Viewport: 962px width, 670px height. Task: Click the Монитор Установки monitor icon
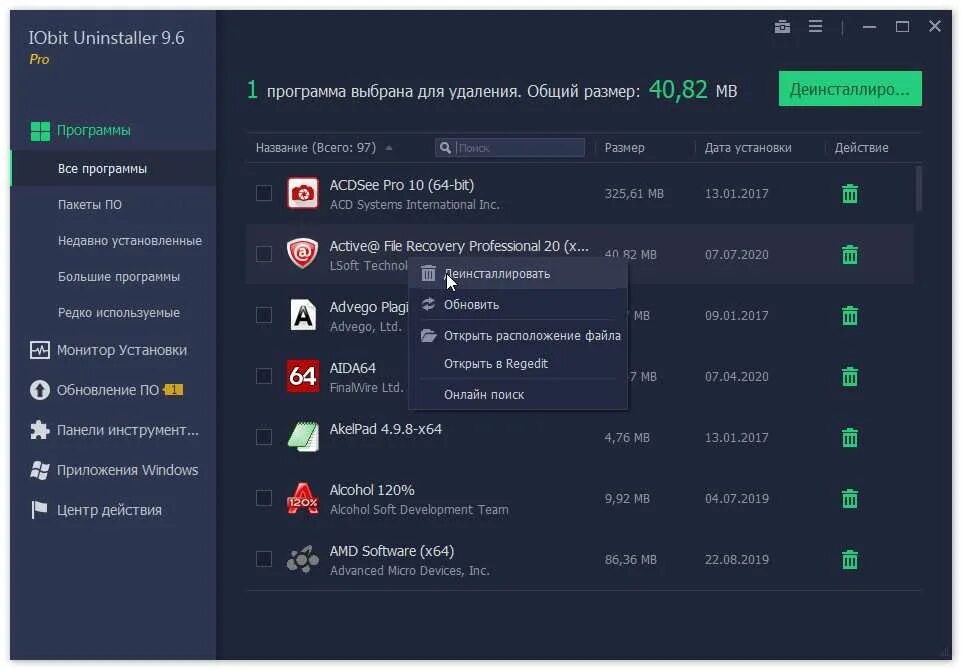point(40,350)
